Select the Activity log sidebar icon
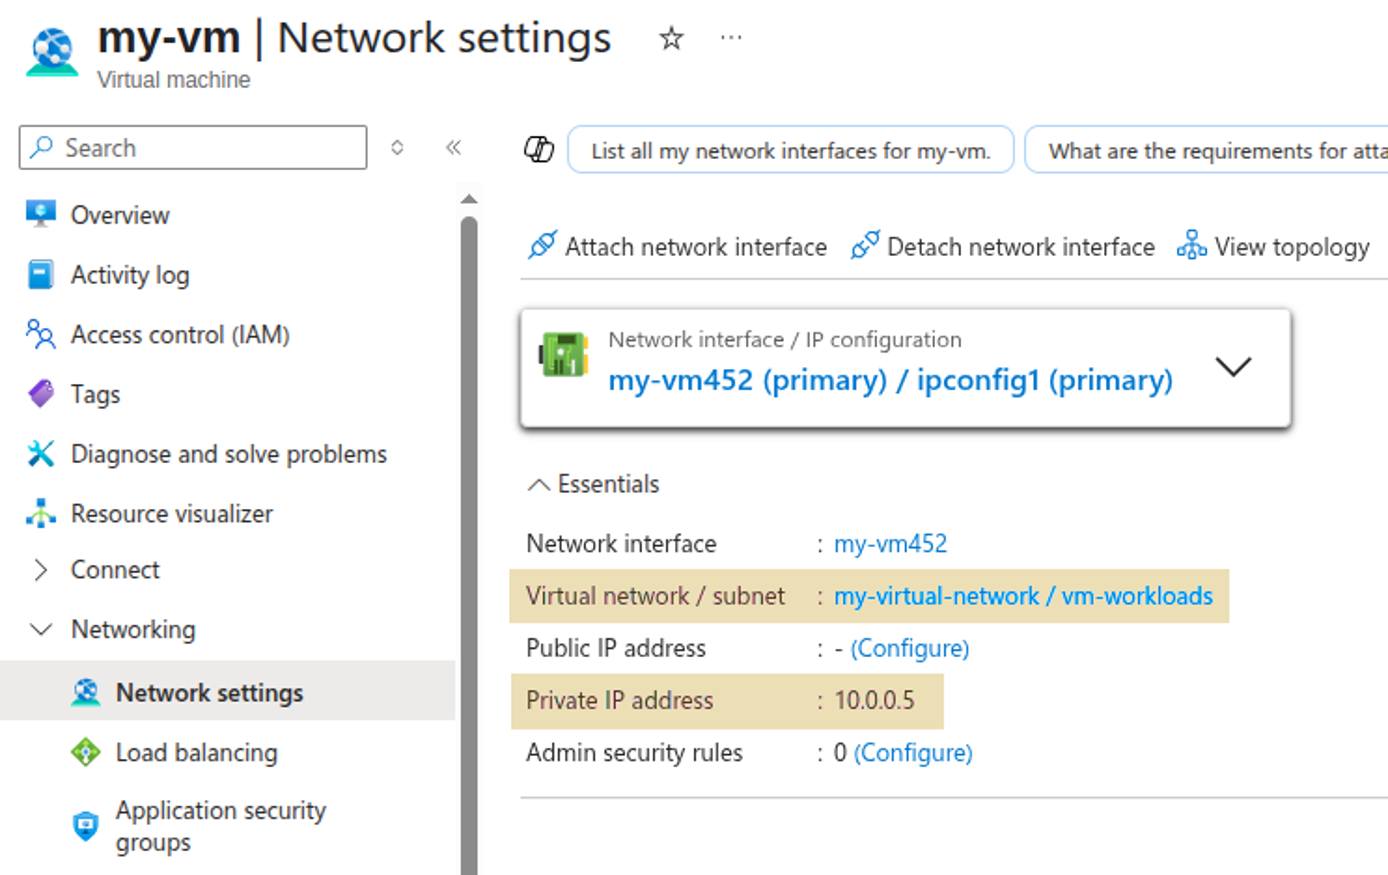The image size is (1388, 875). point(41,274)
